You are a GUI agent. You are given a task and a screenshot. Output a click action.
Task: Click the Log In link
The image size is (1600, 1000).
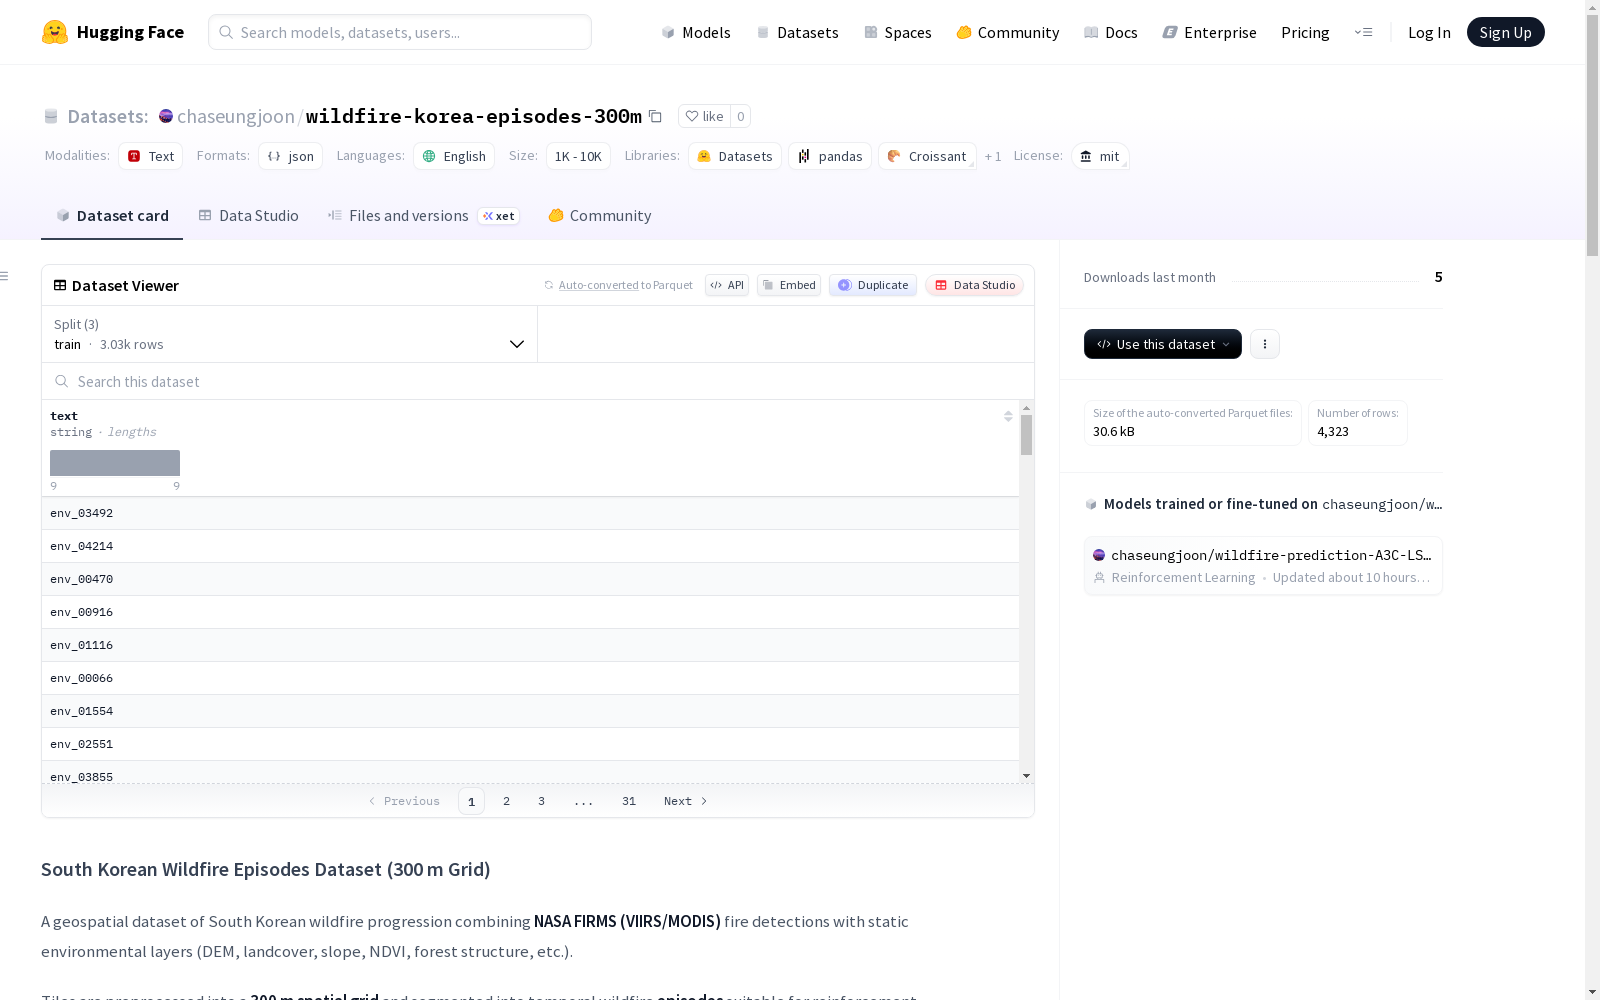(x=1429, y=32)
